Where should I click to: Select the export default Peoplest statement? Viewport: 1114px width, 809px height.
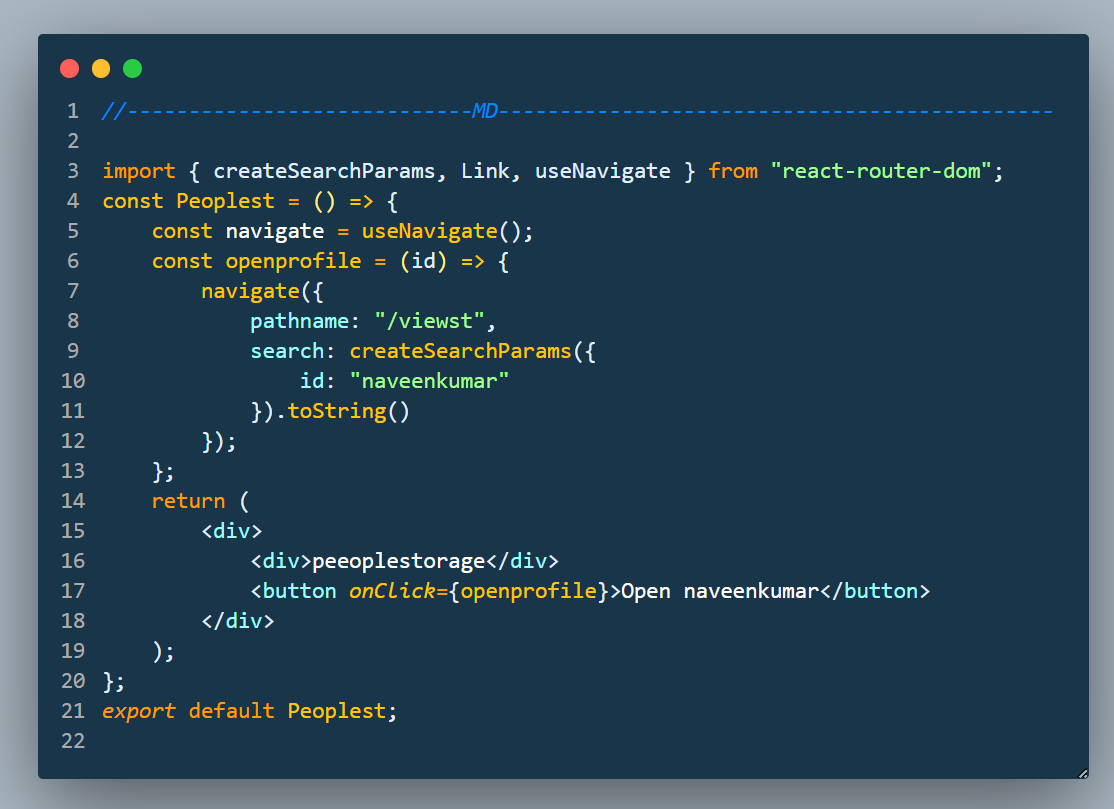pos(248,710)
